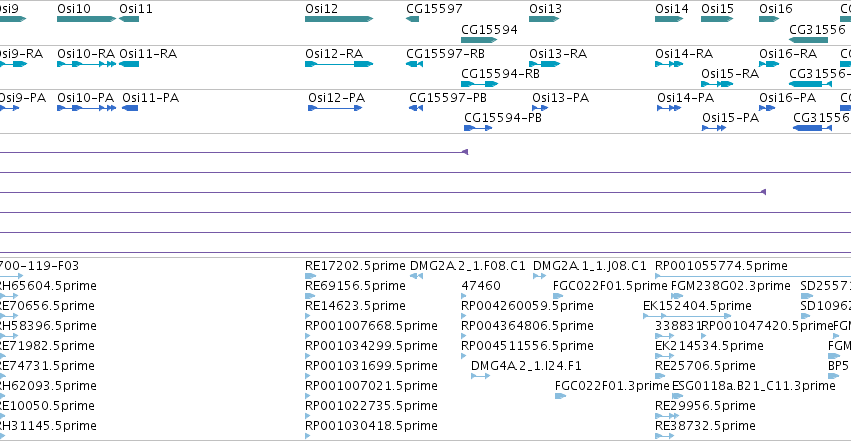Click the Osi10 gene bar
This screenshot has height=441, width=851.
pos(86,19)
